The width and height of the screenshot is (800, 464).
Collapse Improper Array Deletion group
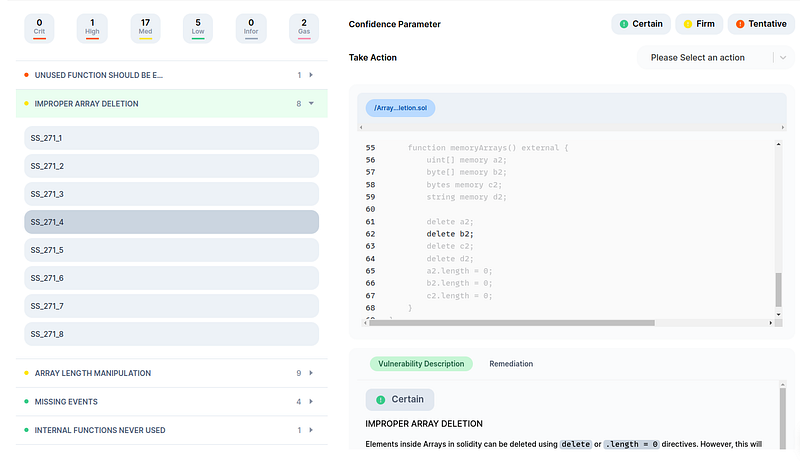(171, 104)
